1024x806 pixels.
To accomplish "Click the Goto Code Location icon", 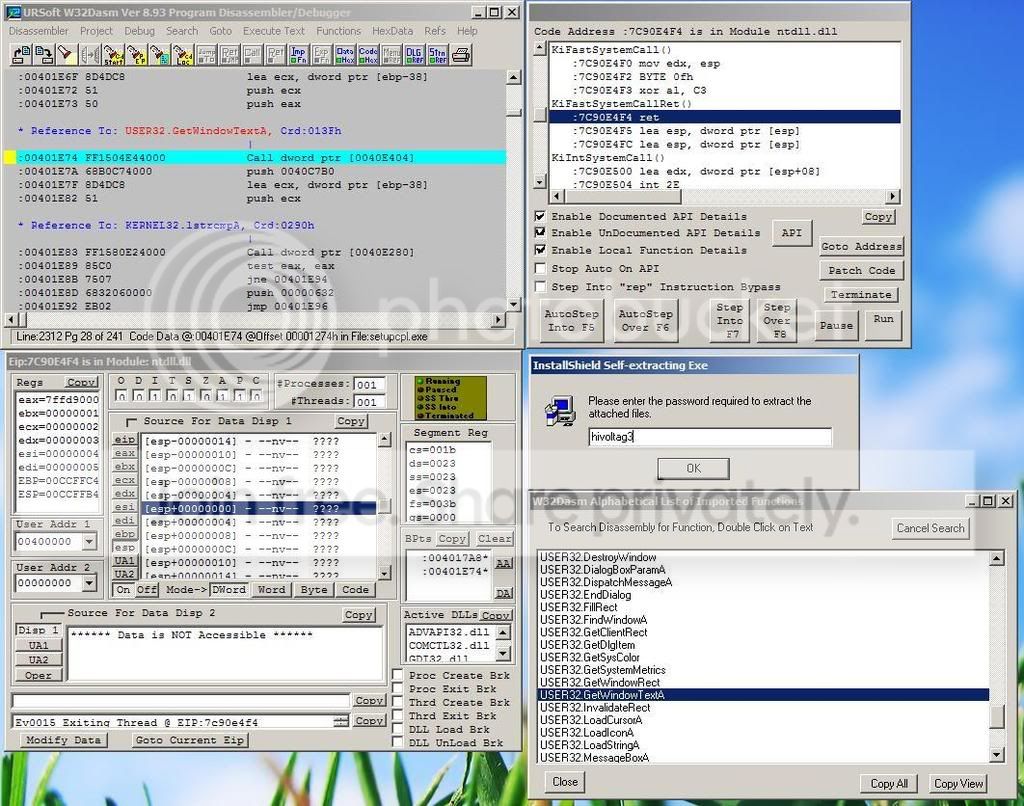I will coord(182,55).
